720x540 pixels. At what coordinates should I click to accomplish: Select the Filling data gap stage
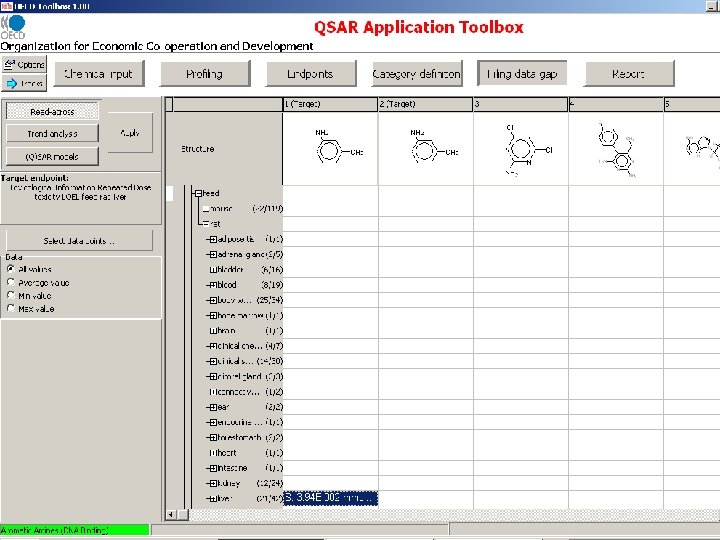point(522,73)
